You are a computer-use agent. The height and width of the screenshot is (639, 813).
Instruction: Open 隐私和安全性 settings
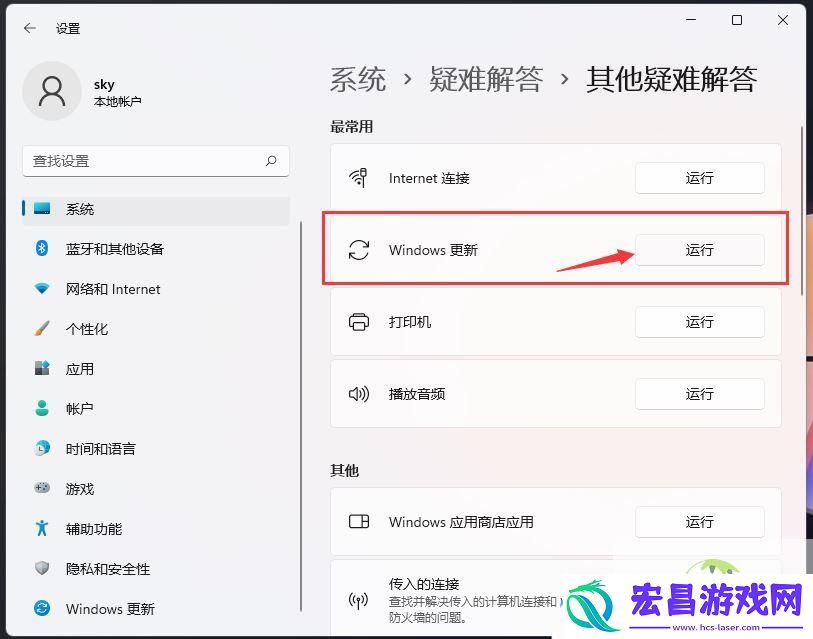[x=156, y=568]
